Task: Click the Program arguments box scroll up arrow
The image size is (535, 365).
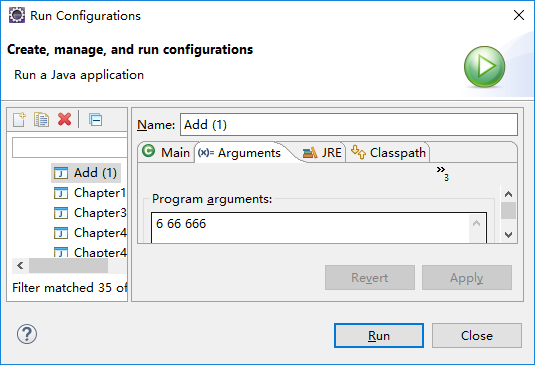Action: (x=477, y=224)
